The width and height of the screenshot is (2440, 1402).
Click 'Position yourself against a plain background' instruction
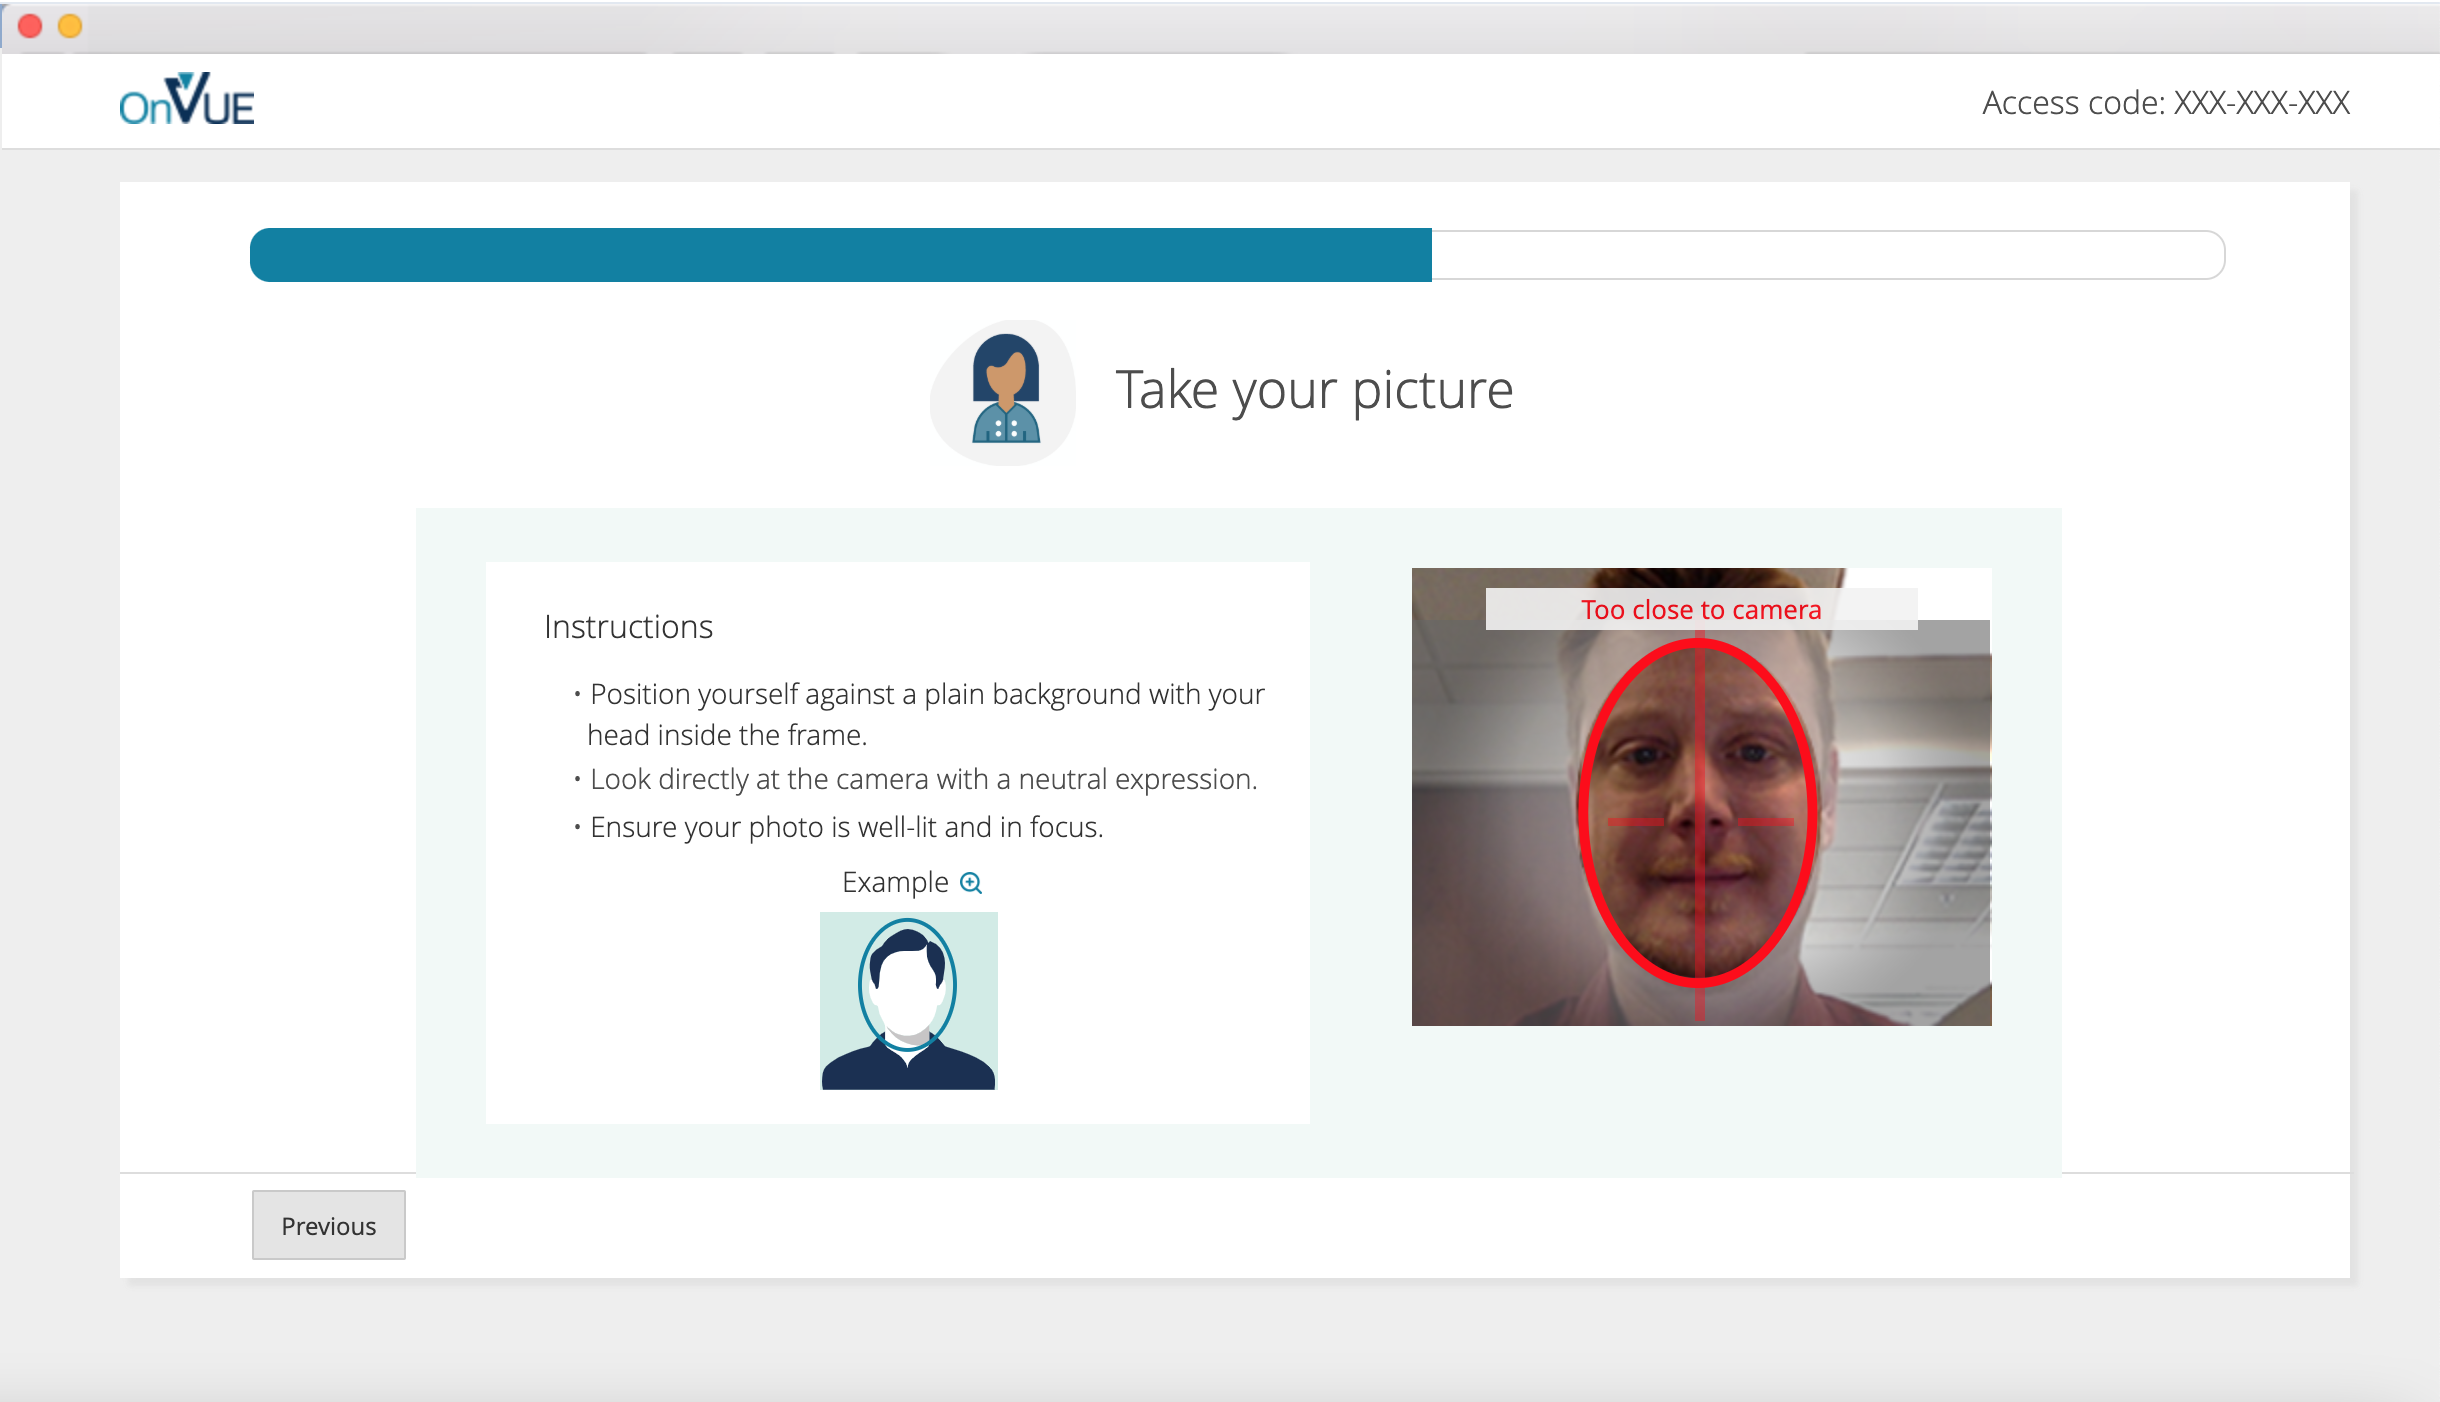[925, 714]
